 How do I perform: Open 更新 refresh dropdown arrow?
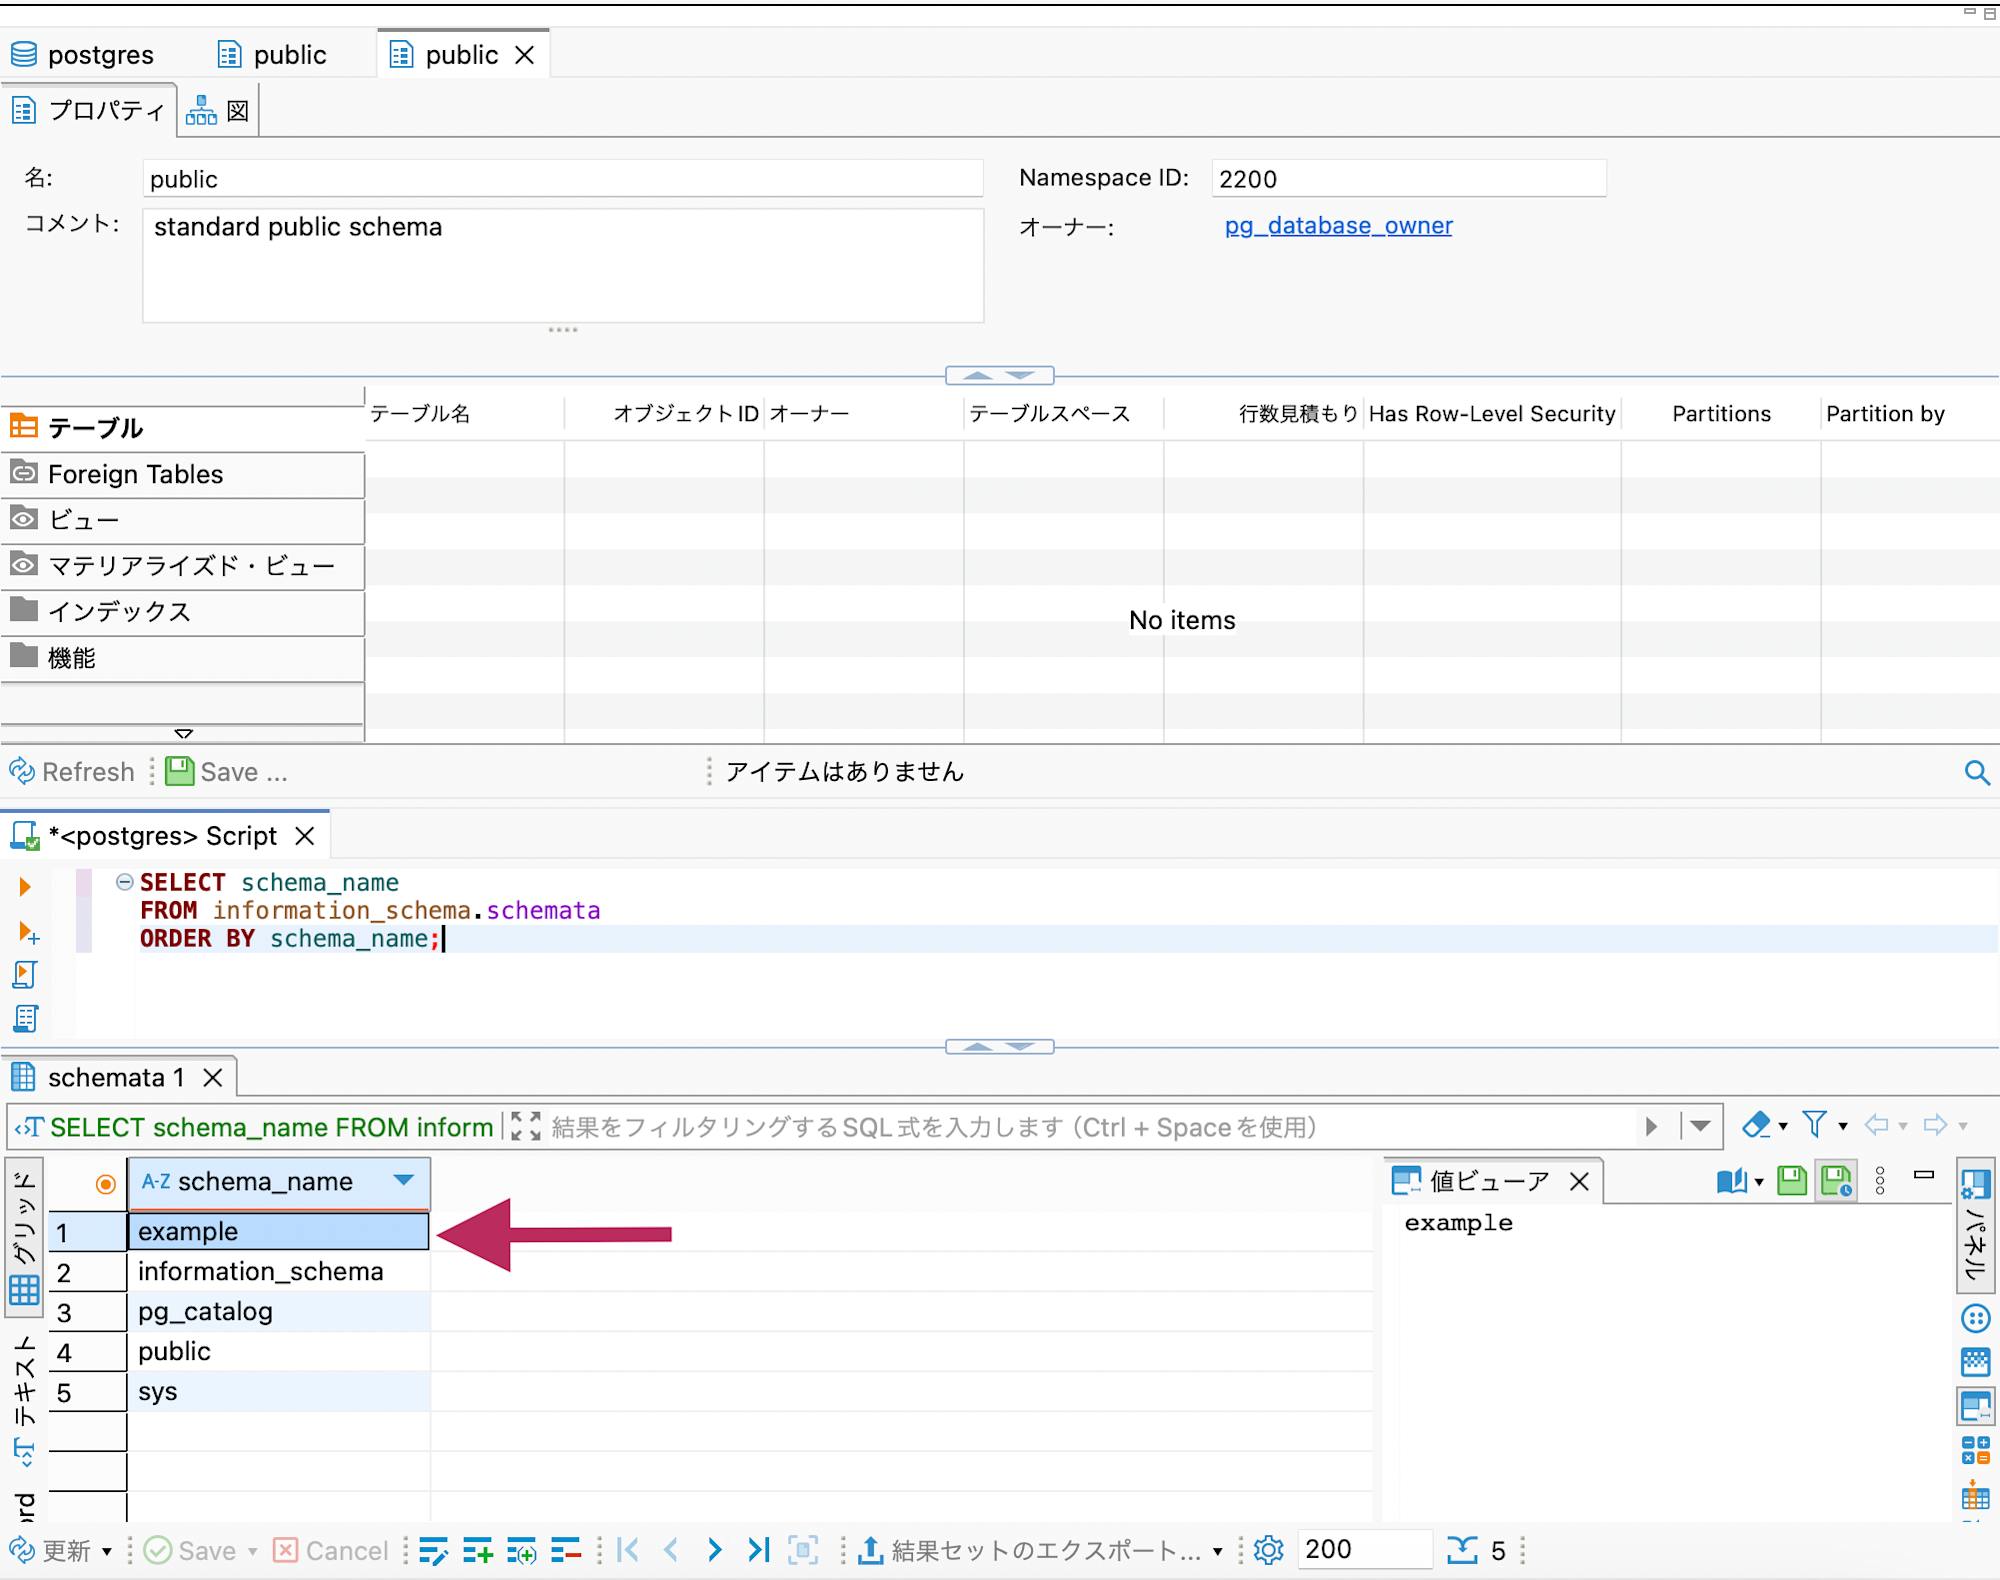click(107, 1552)
